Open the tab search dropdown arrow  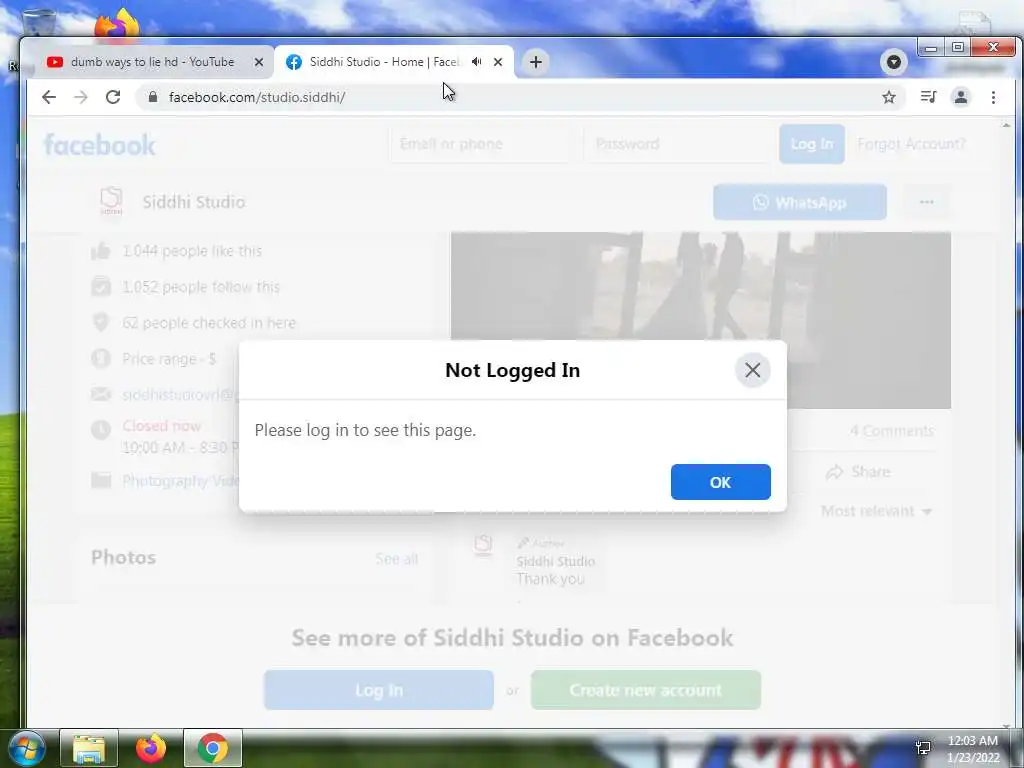coord(893,62)
